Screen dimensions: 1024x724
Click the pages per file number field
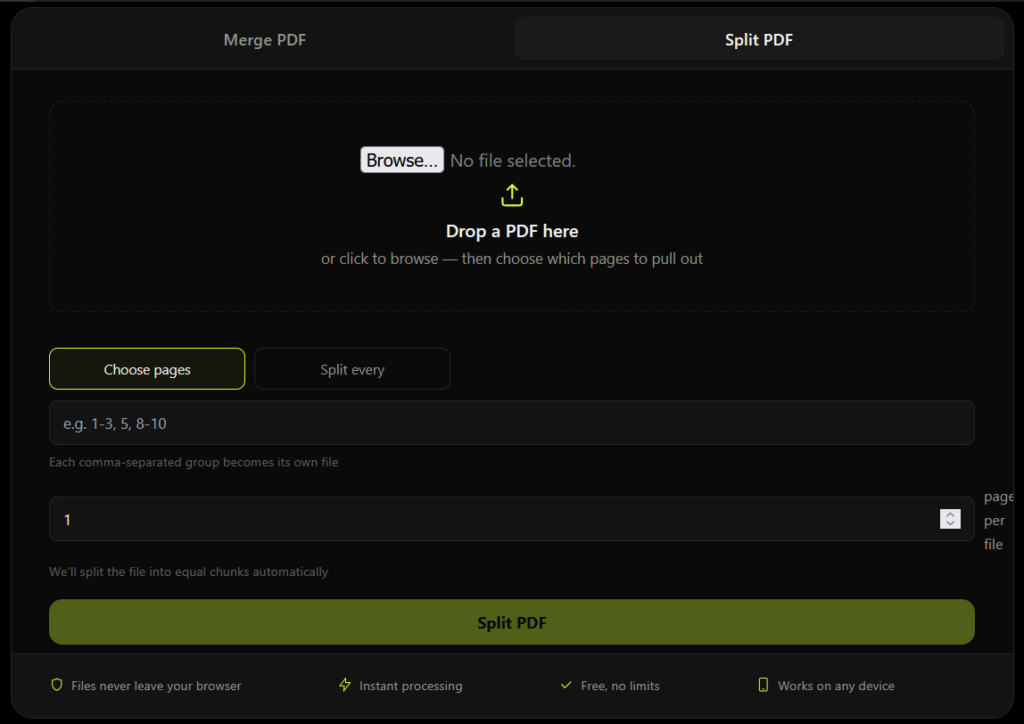click(512, 519)
